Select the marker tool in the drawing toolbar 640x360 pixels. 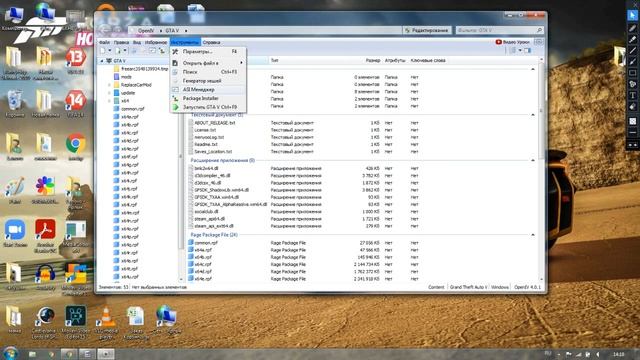pyautogui.click(x=632, y=40)
